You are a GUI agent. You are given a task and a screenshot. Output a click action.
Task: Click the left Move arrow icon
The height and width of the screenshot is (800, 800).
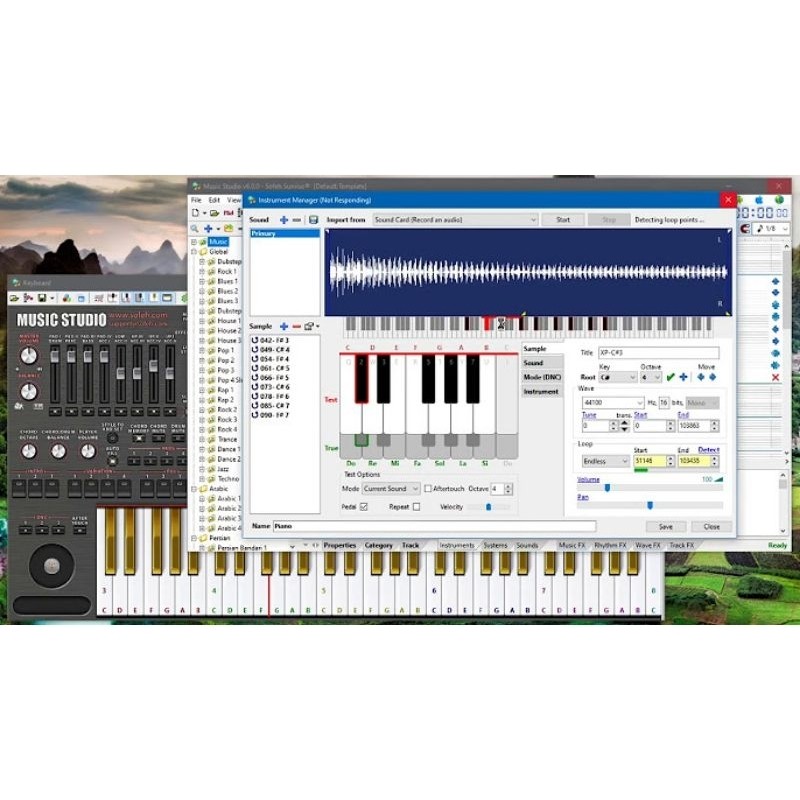700,377
